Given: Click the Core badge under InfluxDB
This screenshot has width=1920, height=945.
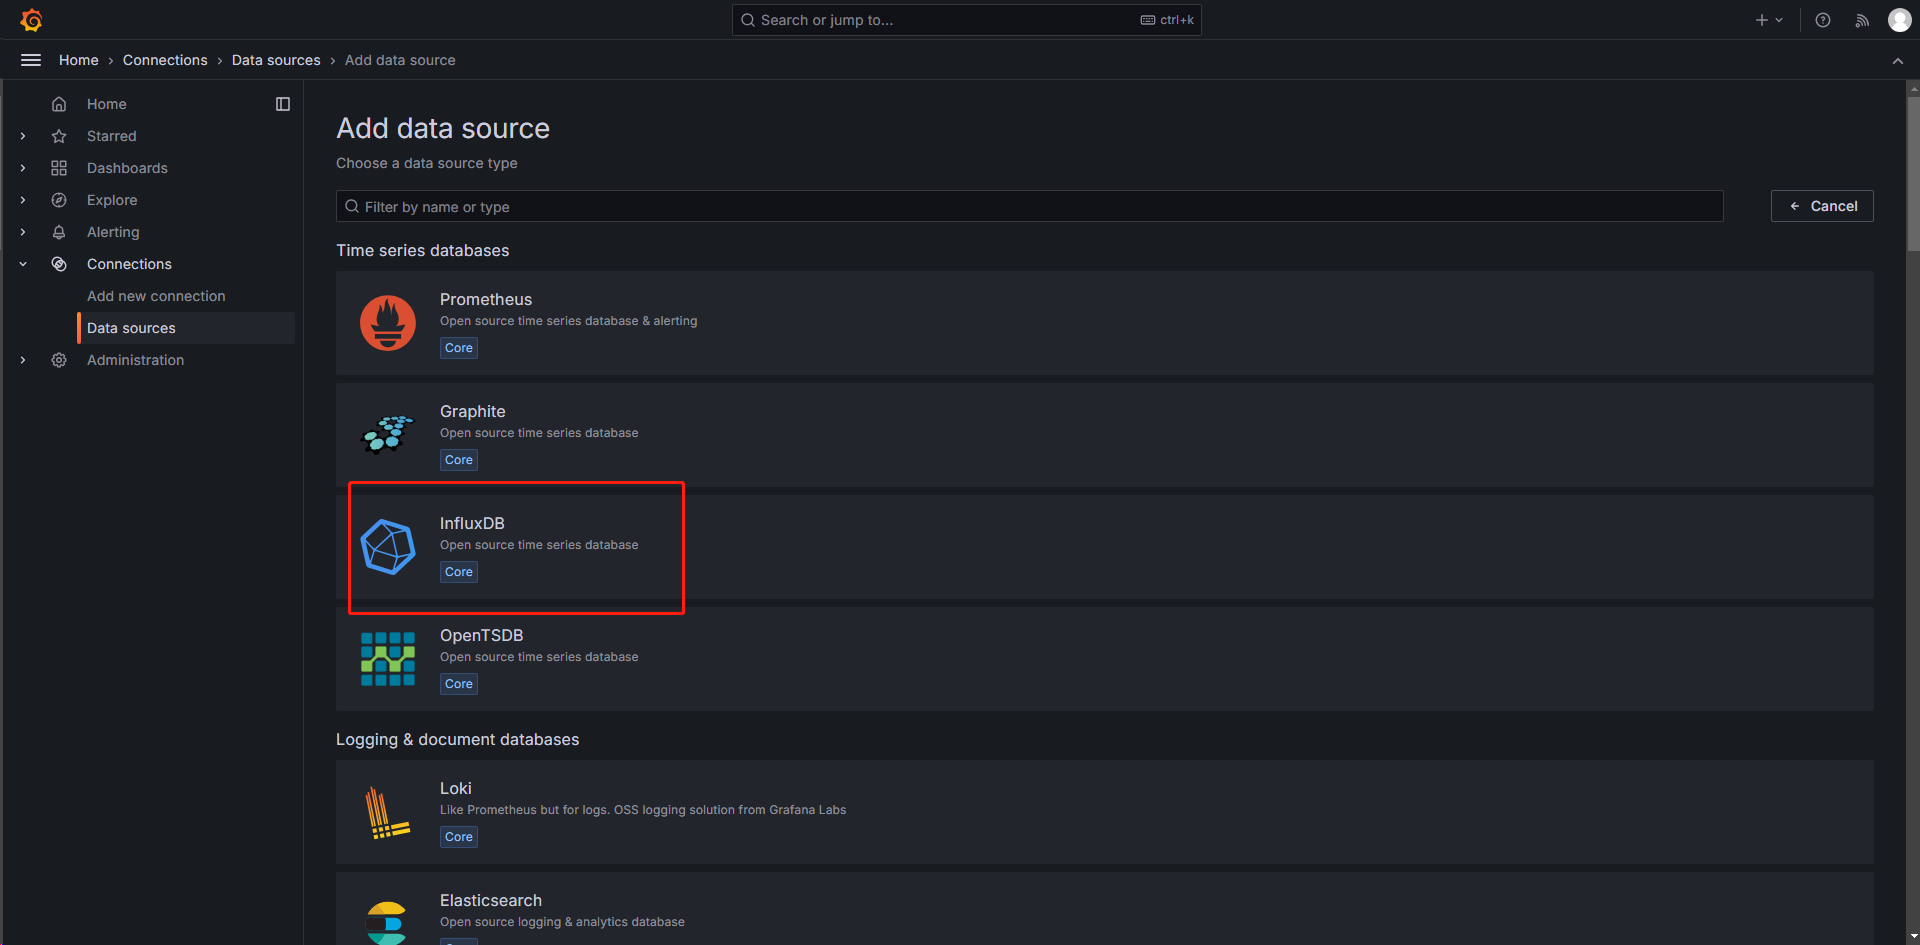Looking at the screenshot, I should pos(459,572).
